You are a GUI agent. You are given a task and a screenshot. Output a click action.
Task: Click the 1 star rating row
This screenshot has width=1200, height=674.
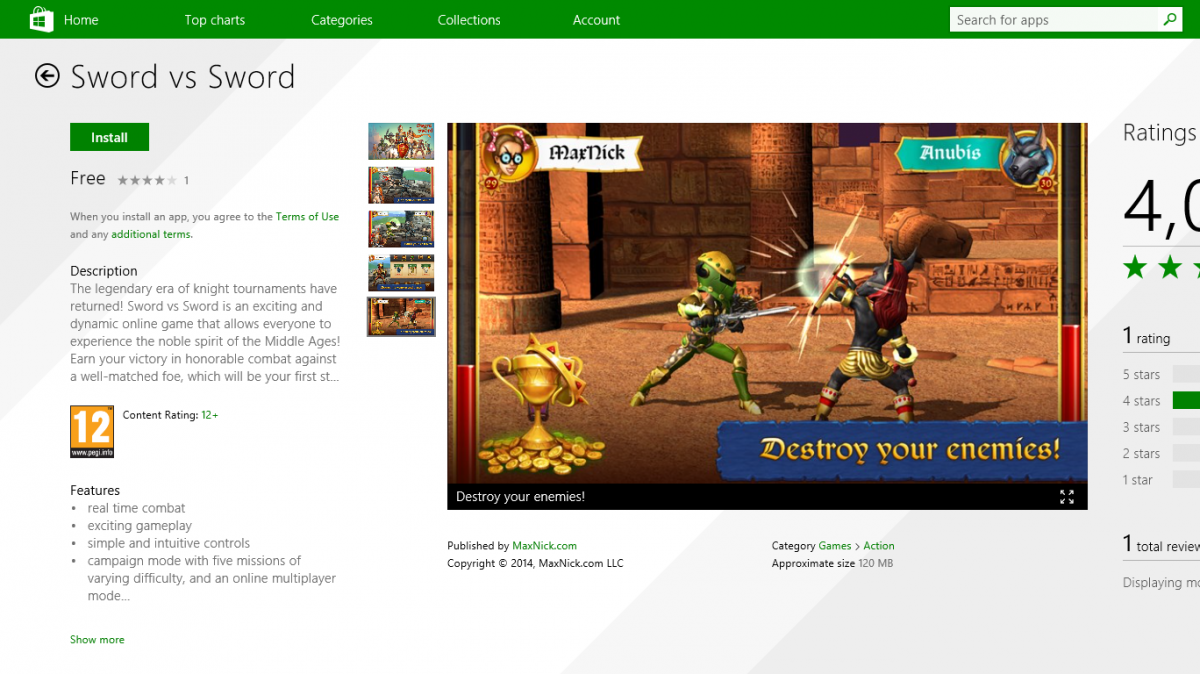(x=1160, y=480)
